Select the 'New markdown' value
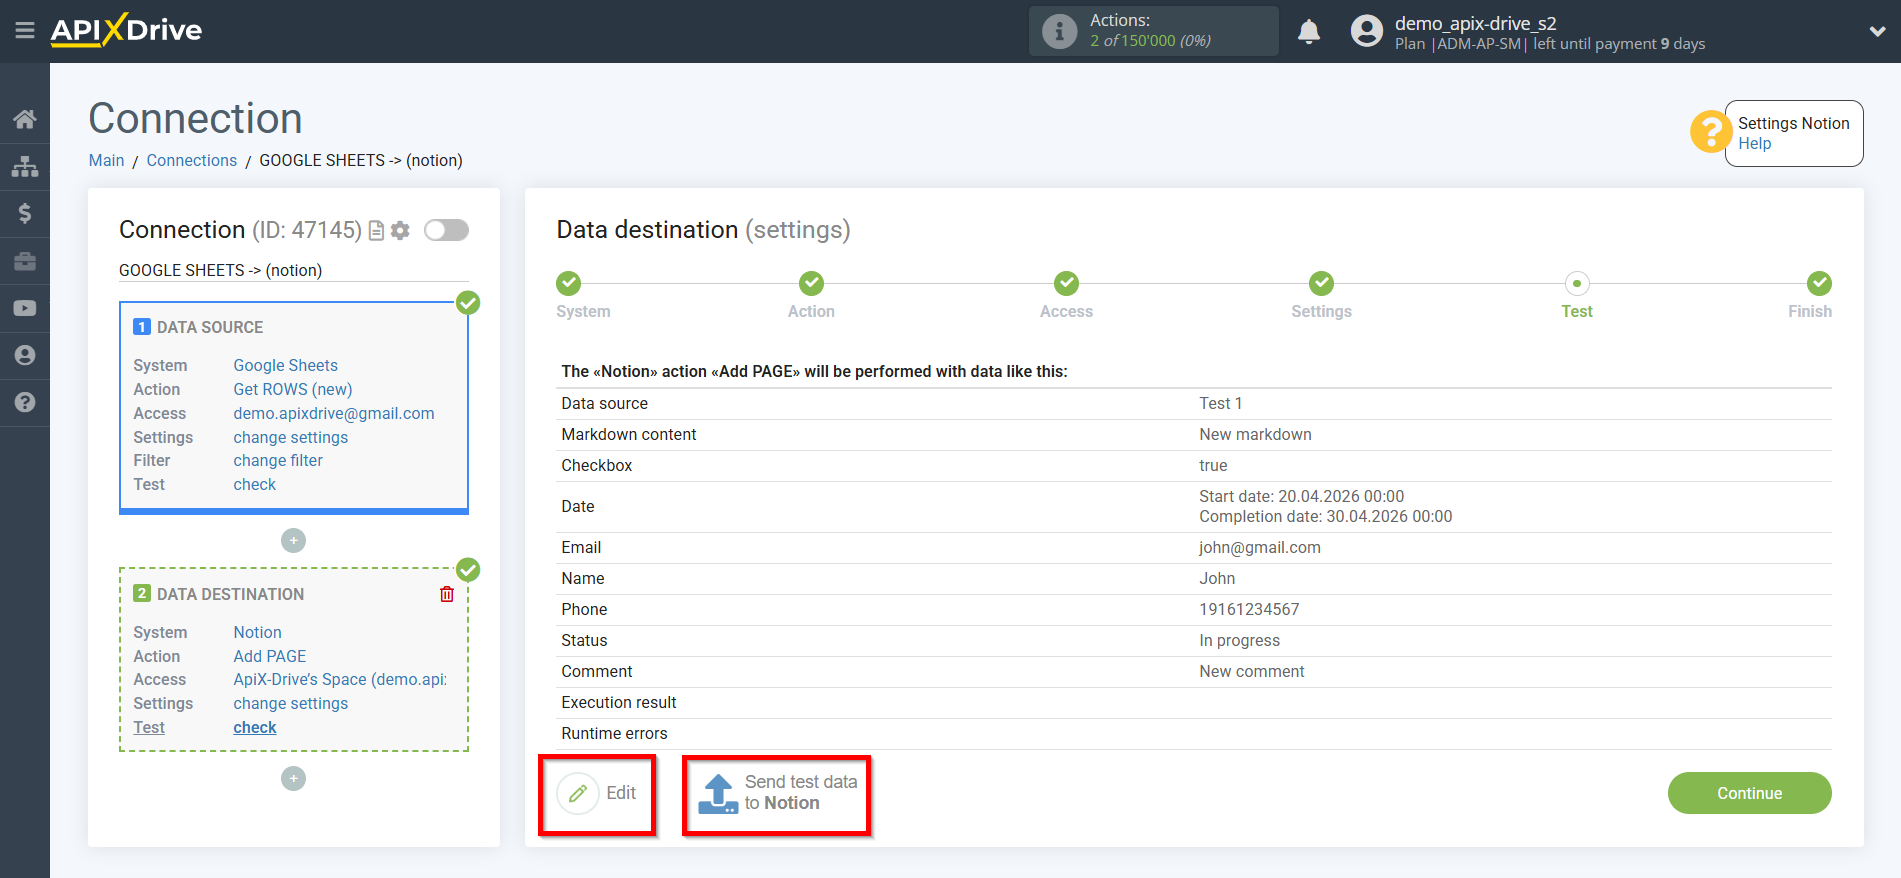Image resolution: width=1901 pixels, height=878 pixels. (x=1255, y=434)
